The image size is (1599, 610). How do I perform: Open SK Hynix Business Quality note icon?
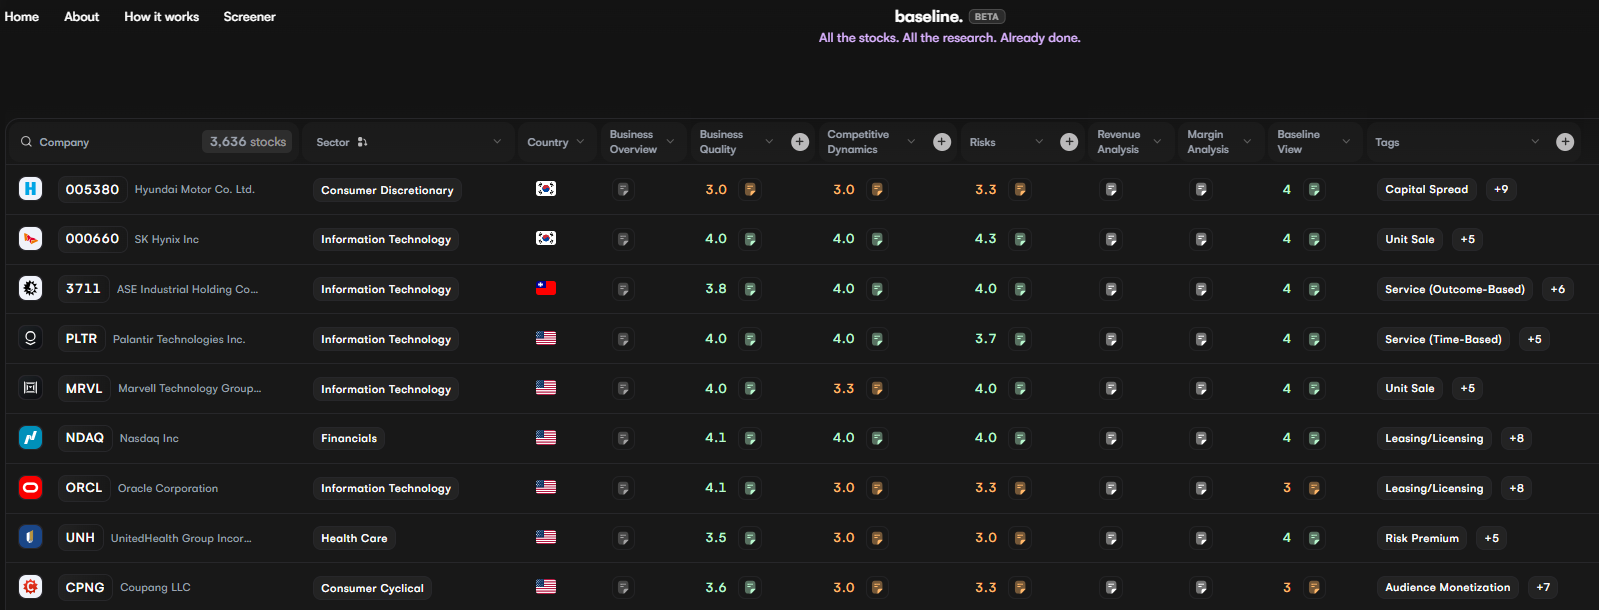pos(750,239)
